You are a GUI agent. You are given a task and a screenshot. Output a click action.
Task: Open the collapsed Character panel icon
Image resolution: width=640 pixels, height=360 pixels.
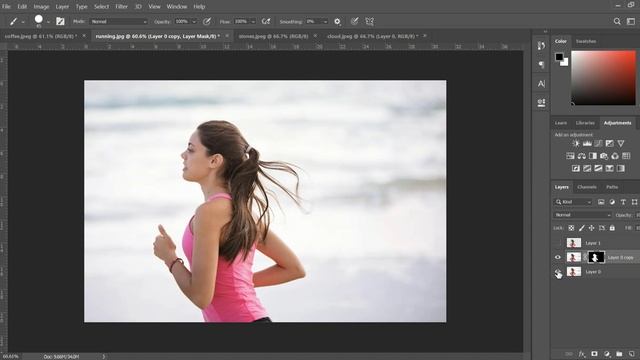(541, 84)
